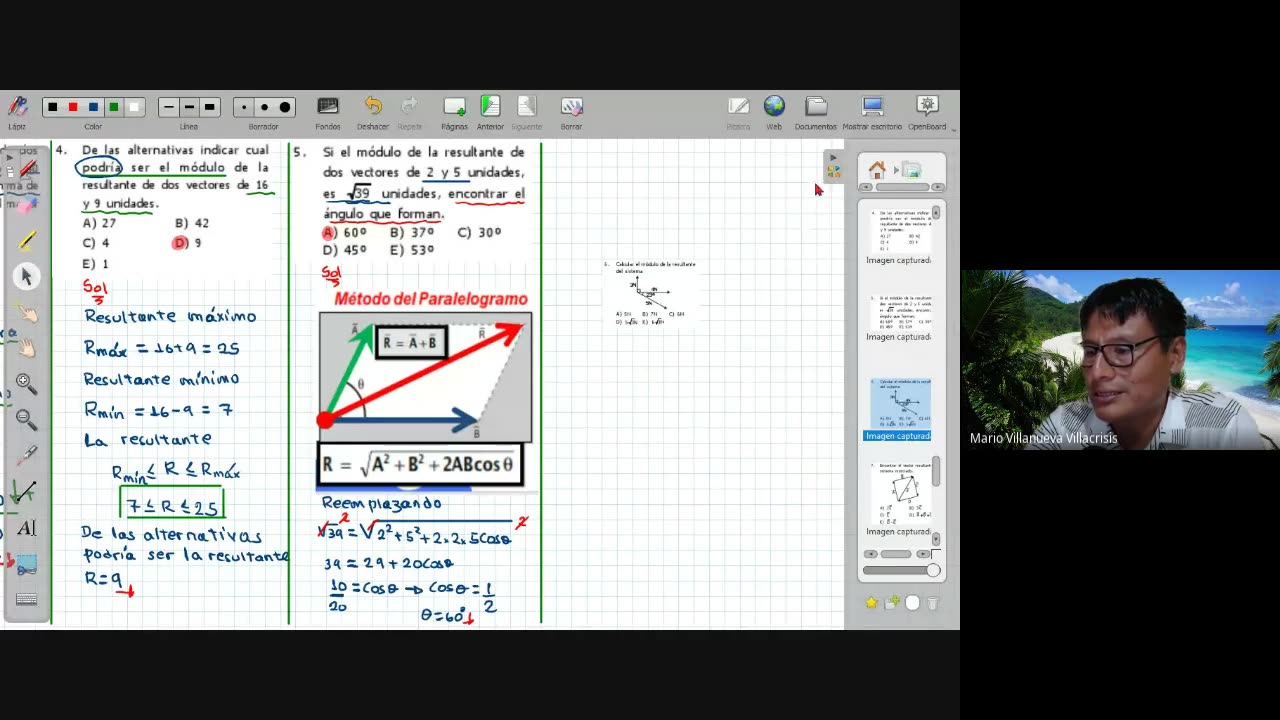1280x720 pixels.
Task: Collapse the right library panel tab
Action: [x=833, y=167]
